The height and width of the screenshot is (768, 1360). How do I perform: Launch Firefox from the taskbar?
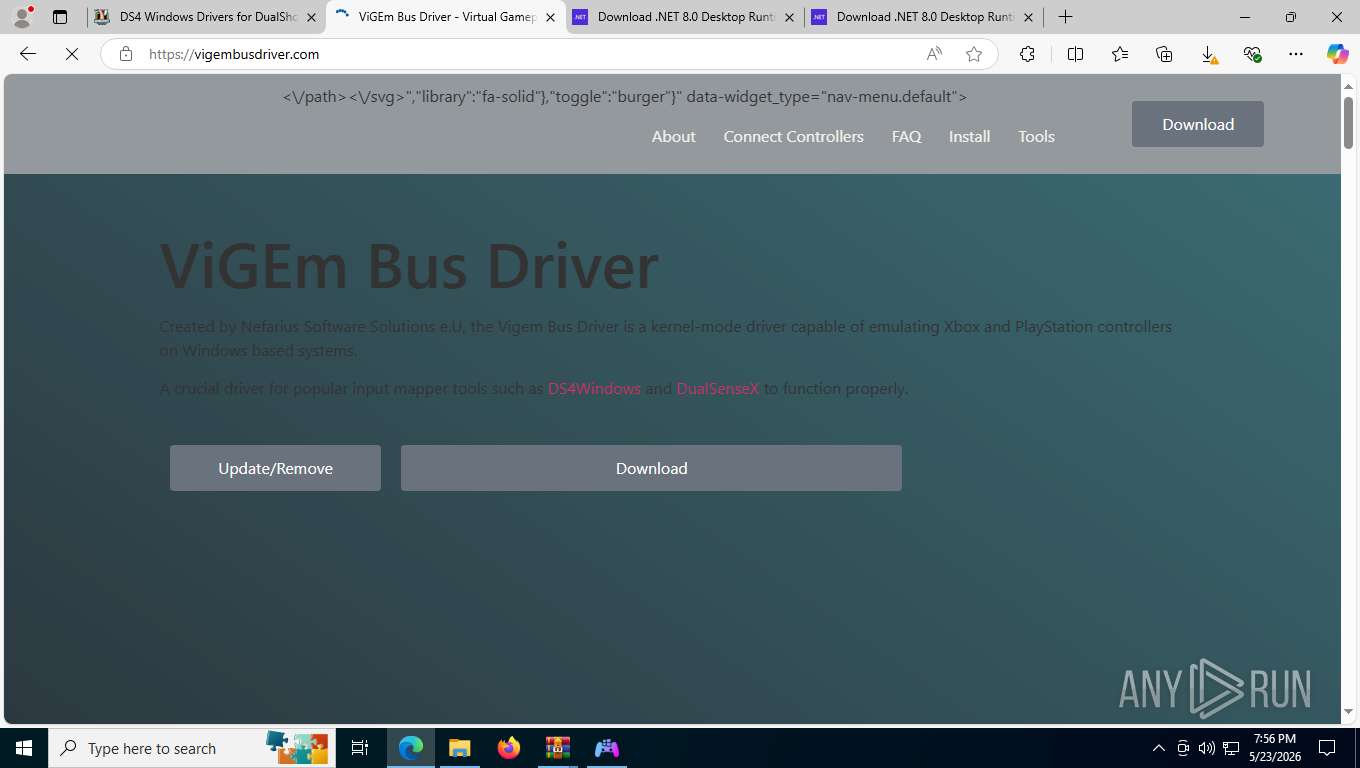[x=508, y=748]
